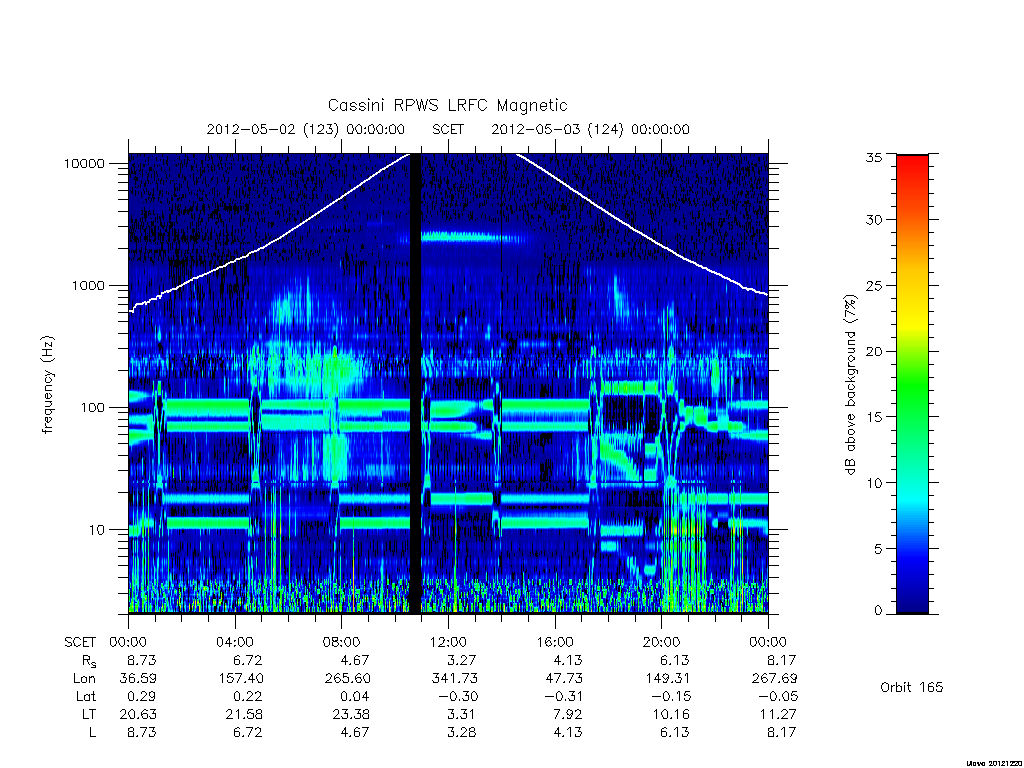Click the Lon value 47.73
The height and width of the screenshot is (768, 1024).
tap(564, 679)
